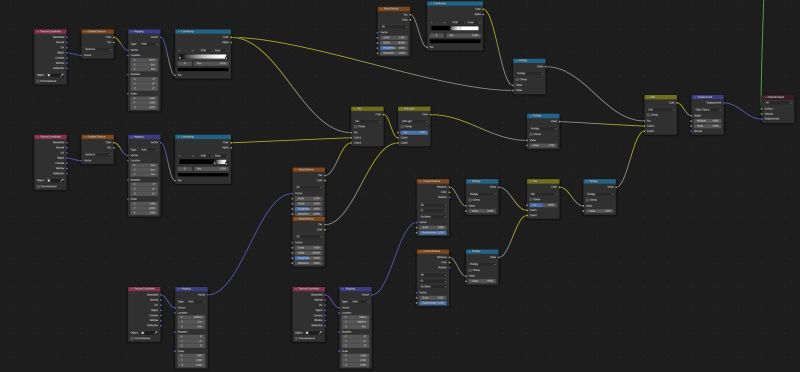The height and width of the screenshot is (372, 800).
Task: Collapse the lower Gradient Texture node
Action: click(x=84, y=137)
